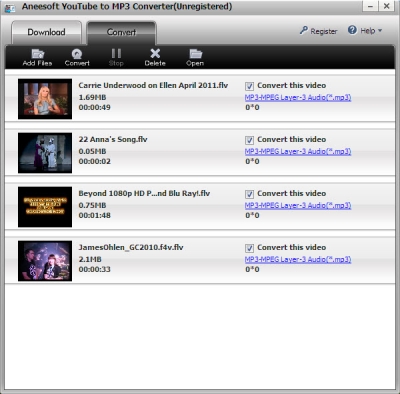
Task: Click the MP3 format link for Beyond 1080p HD
Action: [x=298, y=205]
